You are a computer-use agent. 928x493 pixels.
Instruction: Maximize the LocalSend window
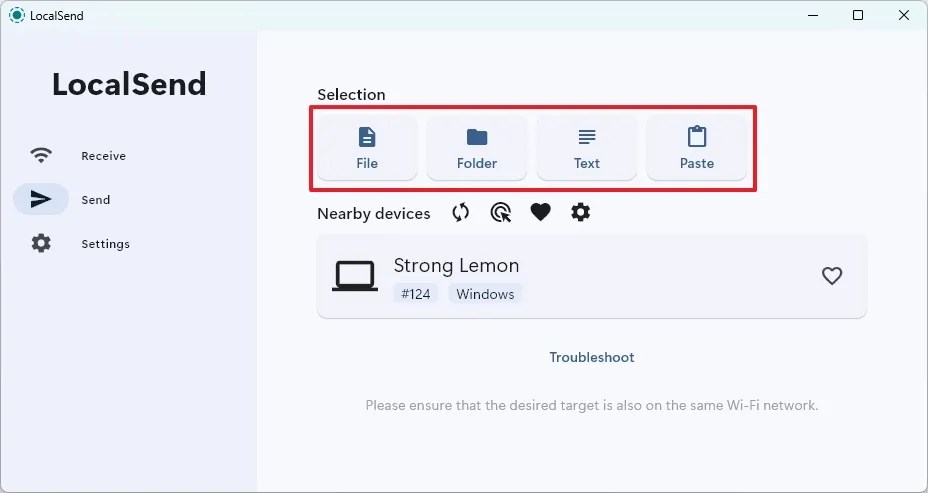[858, 15]
